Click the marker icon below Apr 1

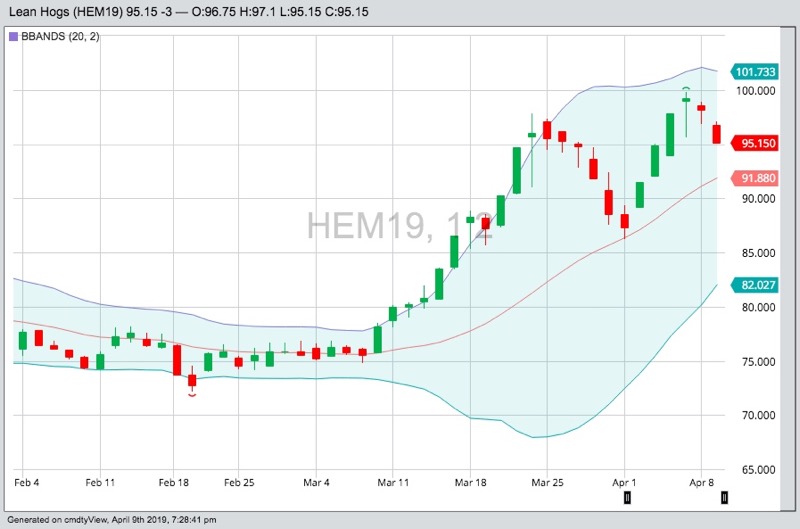[x=627, y=497]
